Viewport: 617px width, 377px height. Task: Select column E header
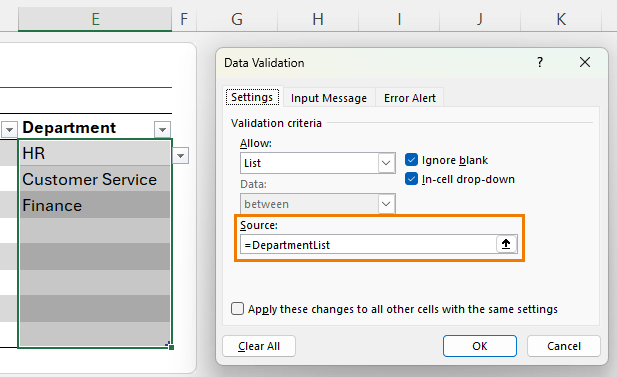click(x=95, y=19)
